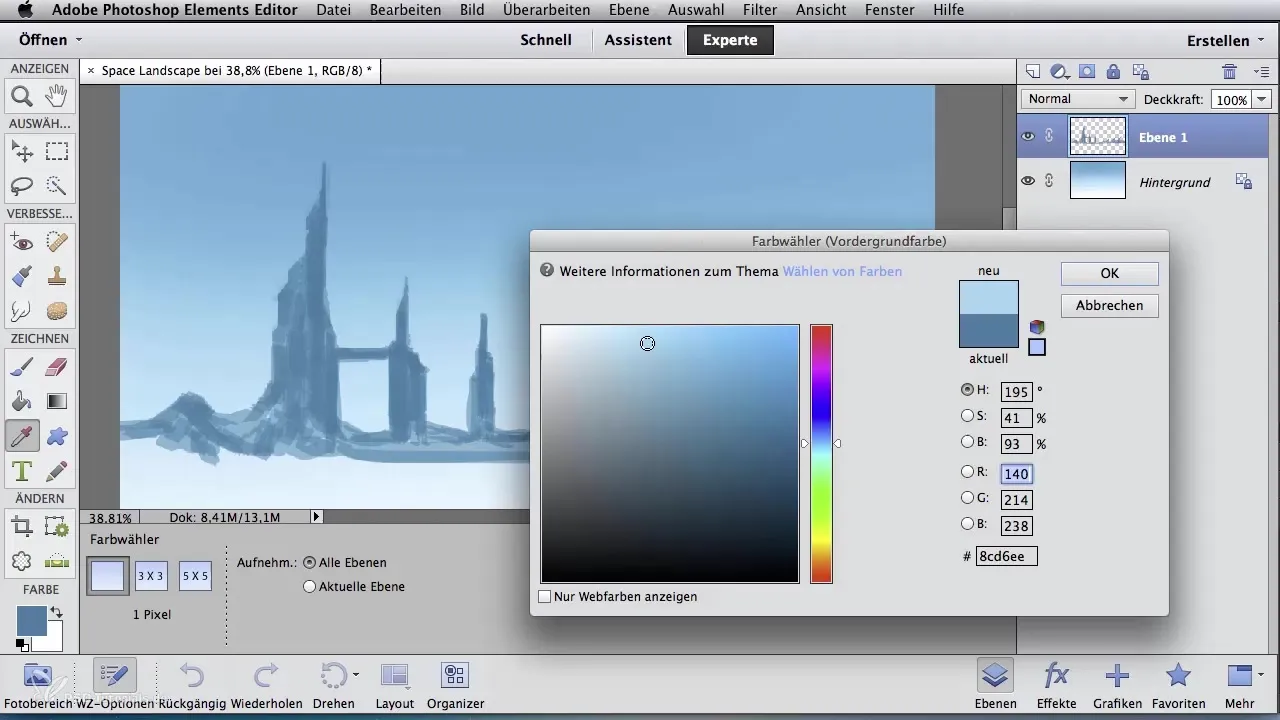The image size is (1280, 720).
Task: Open the Wählen von Farben help link
Action: (x=842, y=270)
